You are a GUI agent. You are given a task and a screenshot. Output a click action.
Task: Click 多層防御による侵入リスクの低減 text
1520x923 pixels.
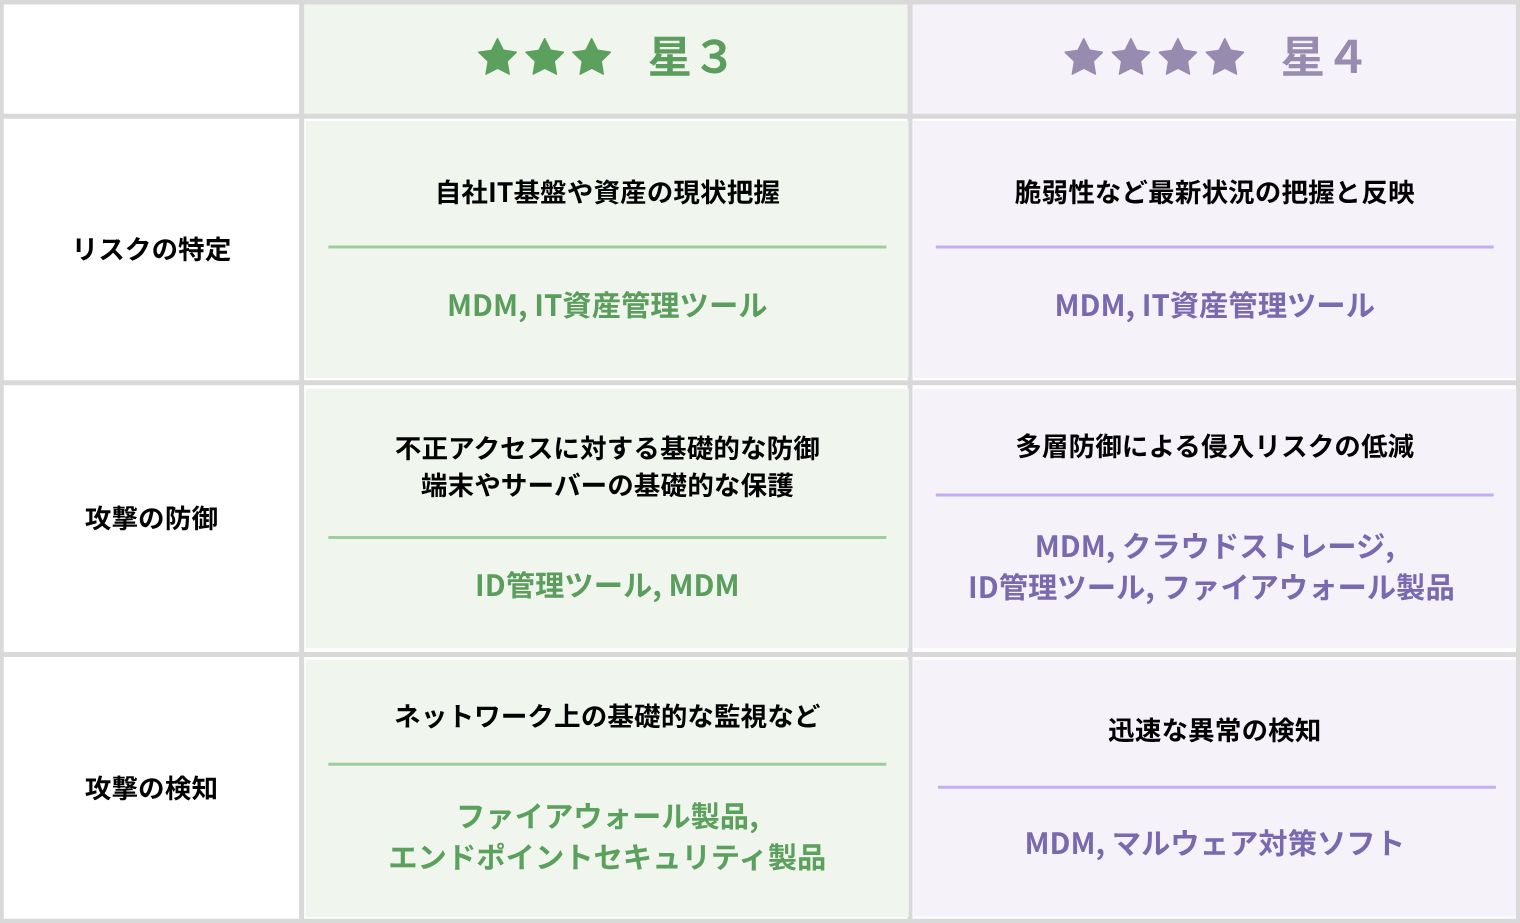[1215, 446]
